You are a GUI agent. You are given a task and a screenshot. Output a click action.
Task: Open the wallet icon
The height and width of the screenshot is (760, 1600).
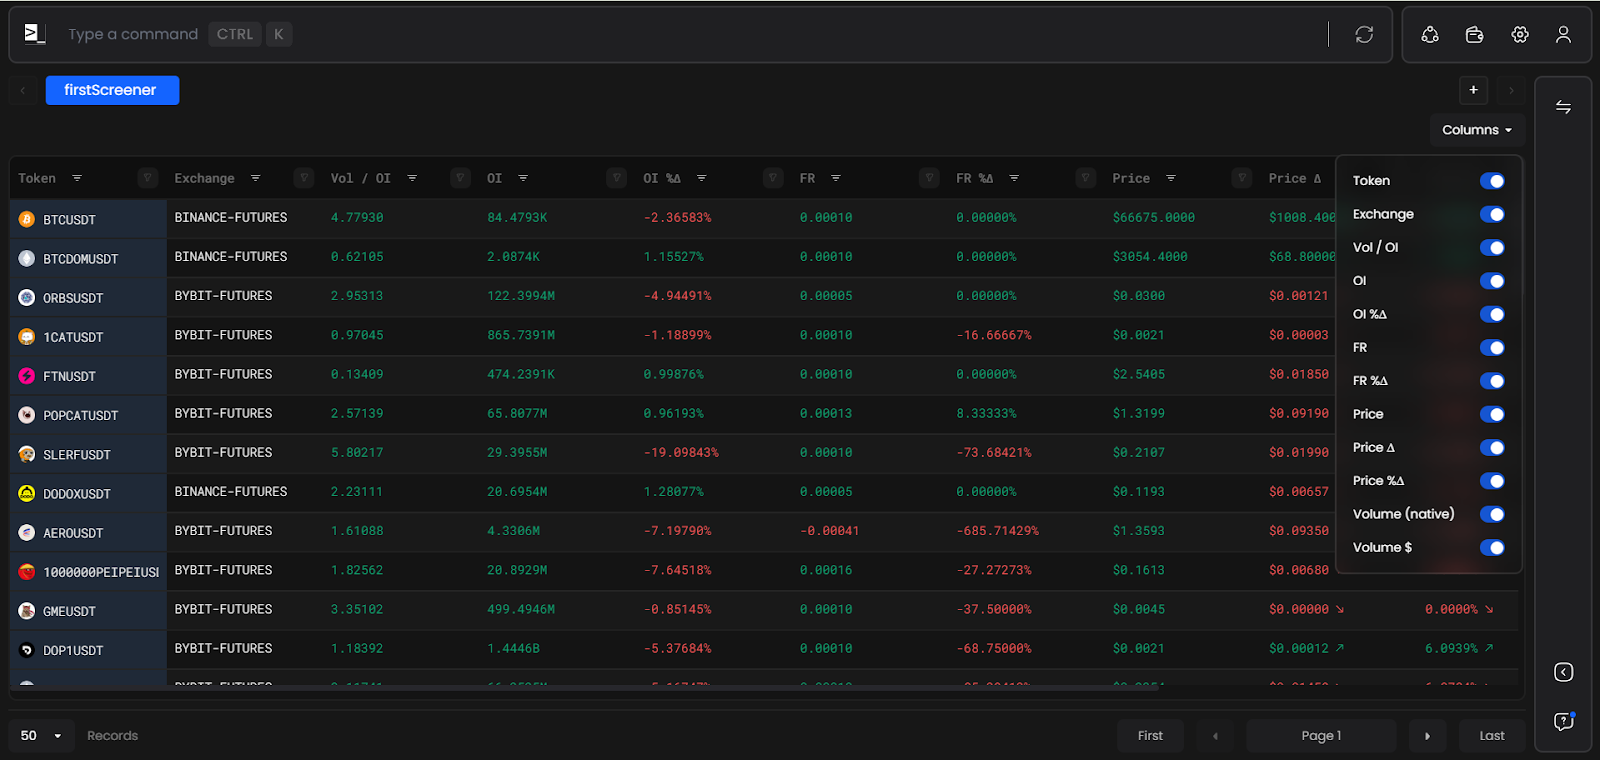pyautogui.click(x=1474, y=34)
